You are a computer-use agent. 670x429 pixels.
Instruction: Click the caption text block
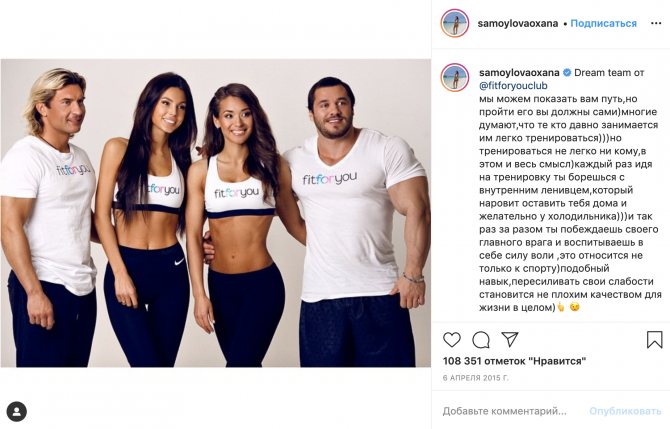pyautogui.click(x=570, y=190)
